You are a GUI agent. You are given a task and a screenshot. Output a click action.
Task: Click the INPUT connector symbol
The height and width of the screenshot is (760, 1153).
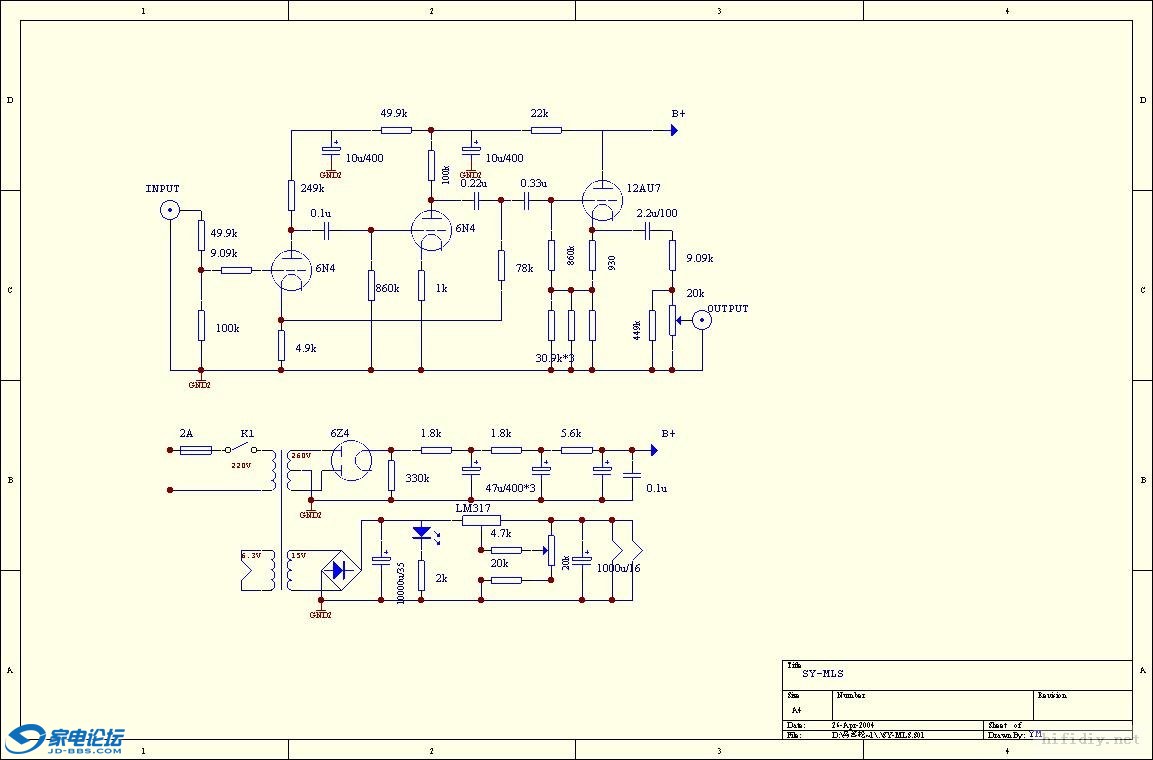pyautogui.click(x=170, y=210)
